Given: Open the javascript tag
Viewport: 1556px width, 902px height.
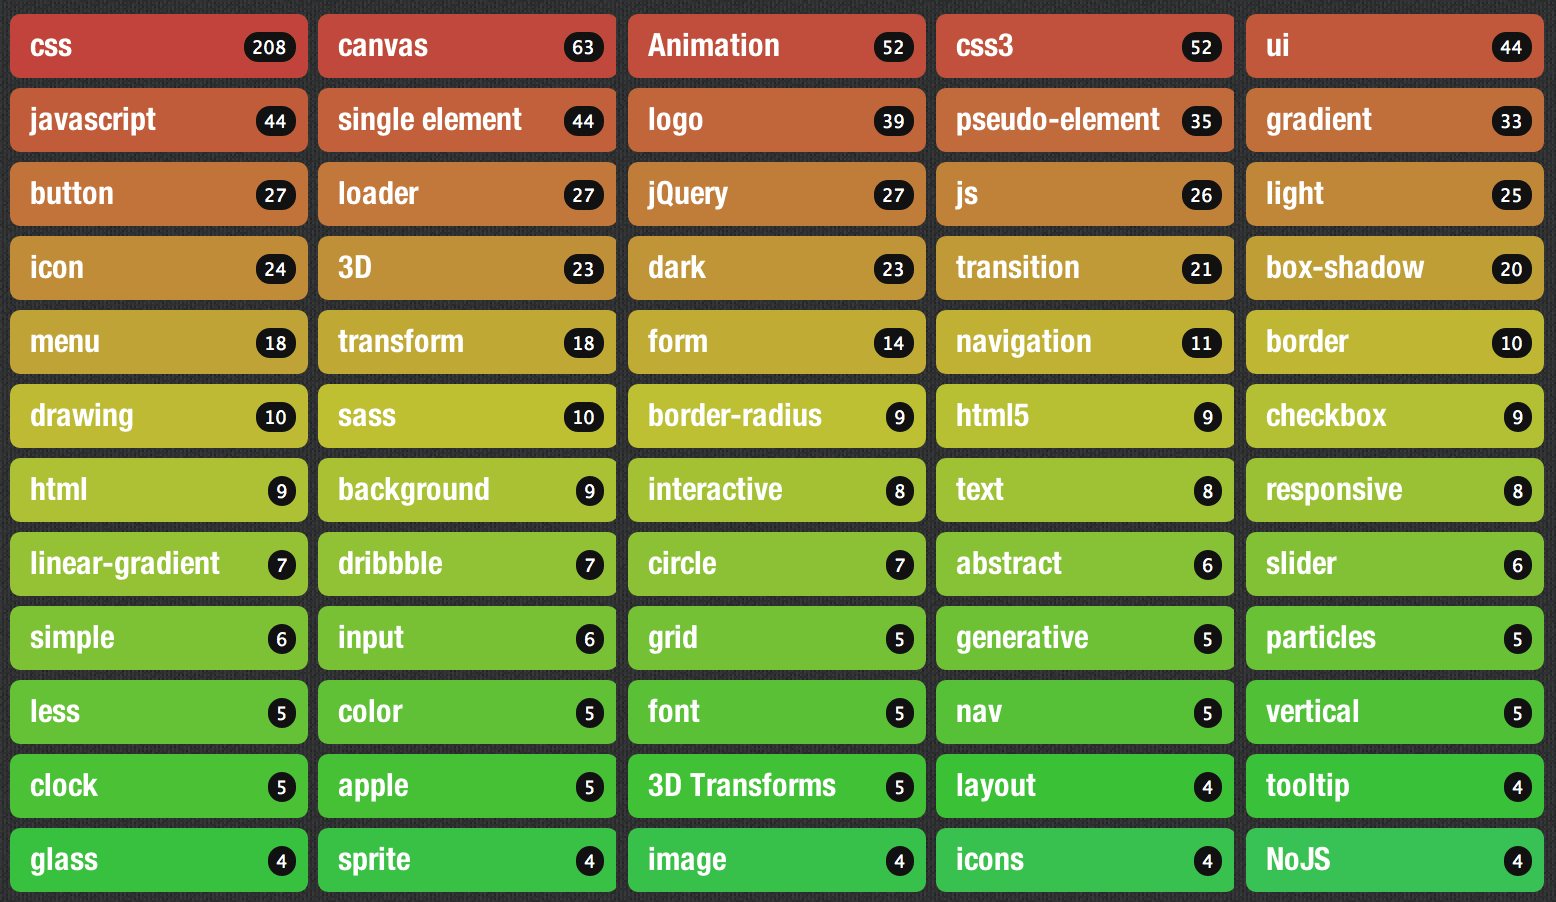Looking at the screenshot, I should tap(158, 120).
